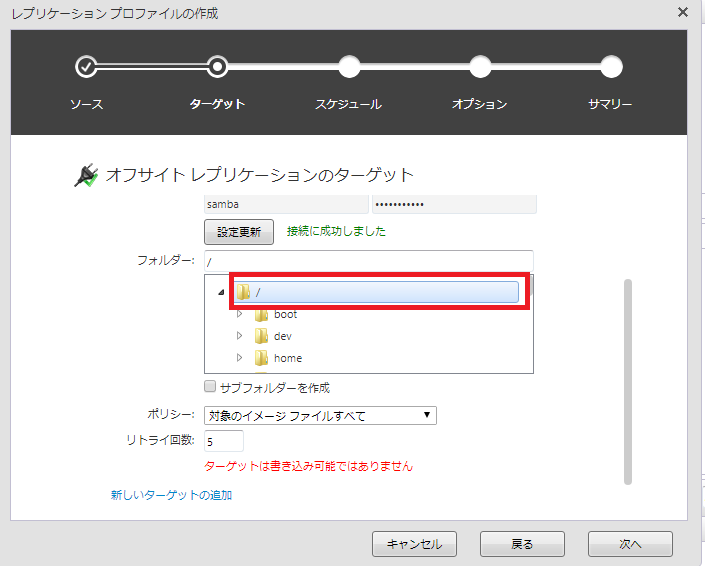Image resolution: width=705 pixels, height=566 pixels.
Task: Click the ターゲット step circle
Action: tap(217, 67)
